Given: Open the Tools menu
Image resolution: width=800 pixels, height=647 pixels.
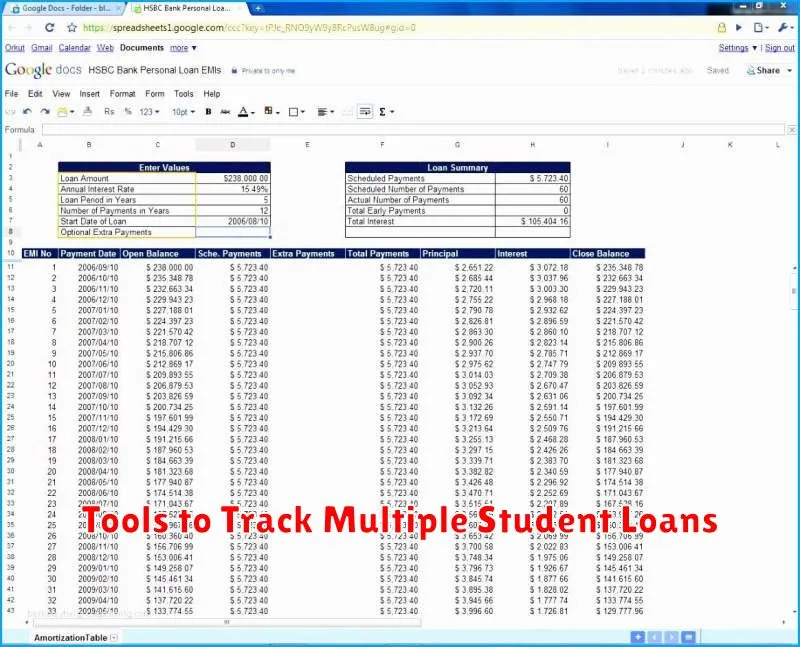Looking at the screenshot, I should coord(183,94).
